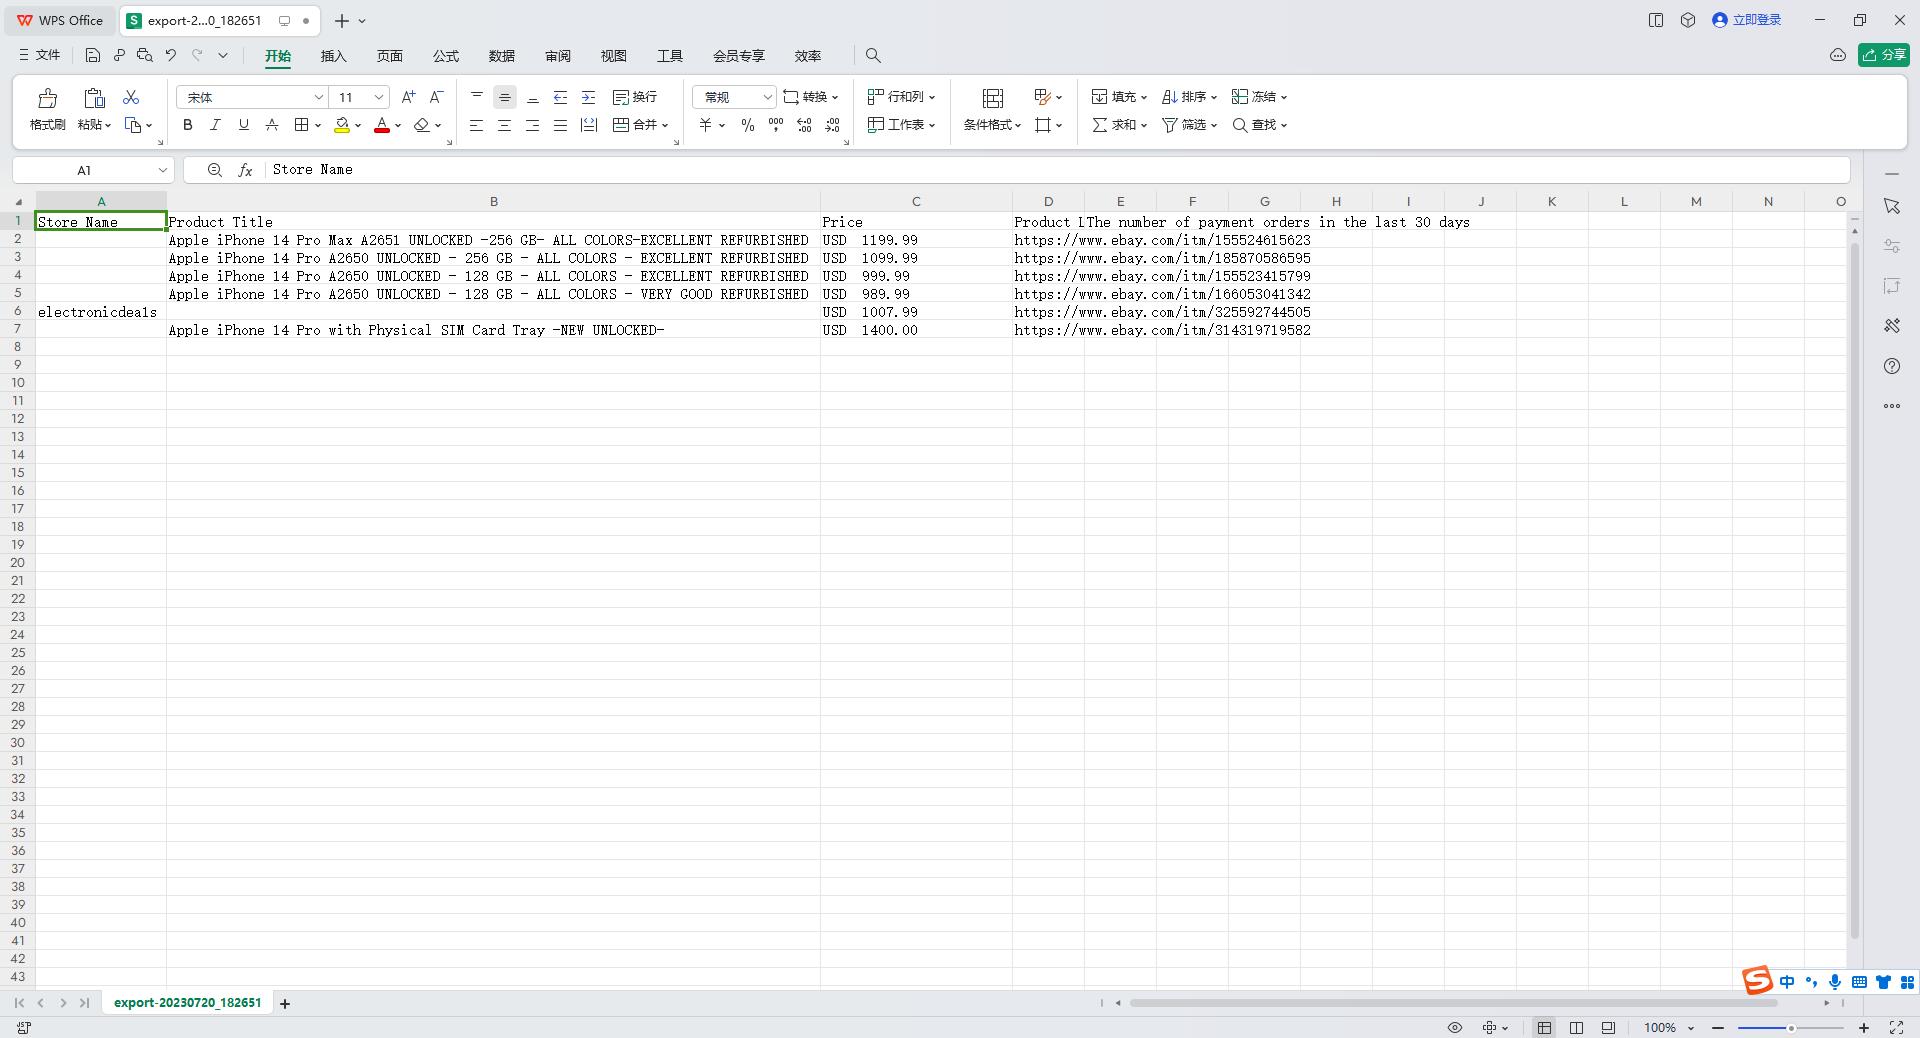Toggle wrap text (换行)

(x=635, y=97)
